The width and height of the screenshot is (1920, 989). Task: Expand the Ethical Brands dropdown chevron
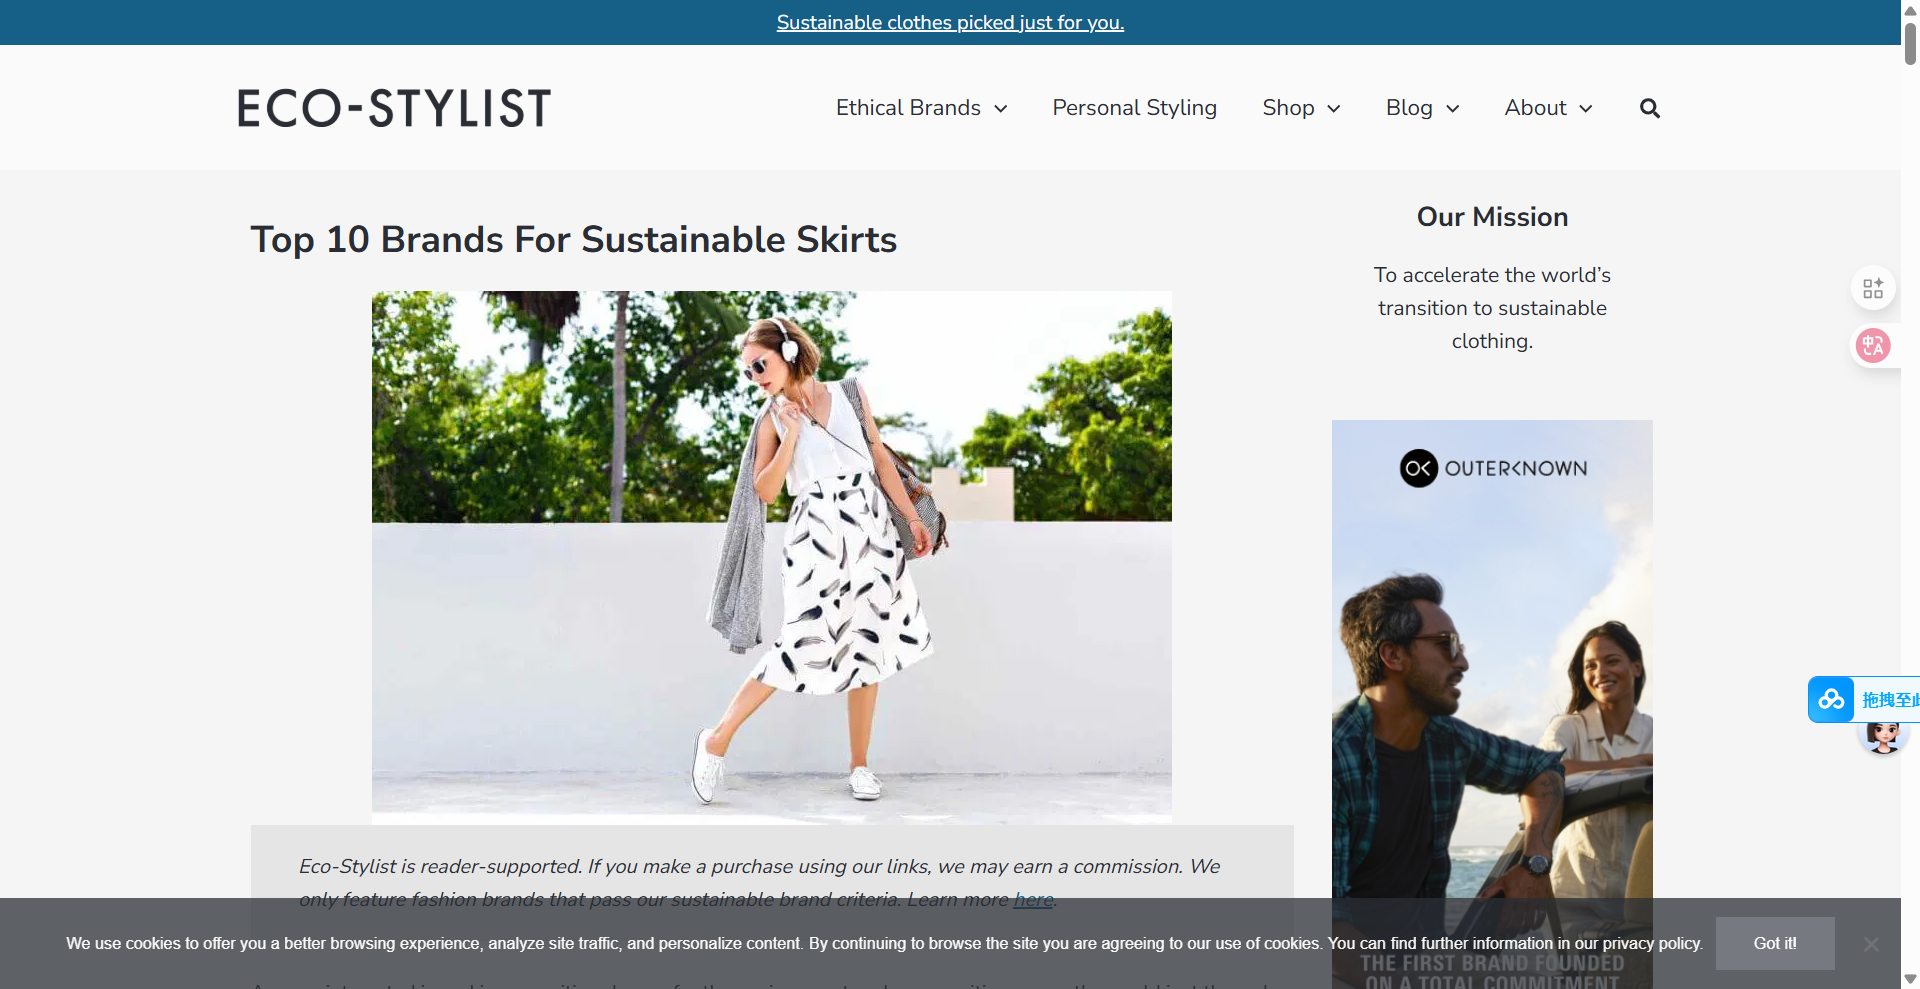click(1001, 109)
